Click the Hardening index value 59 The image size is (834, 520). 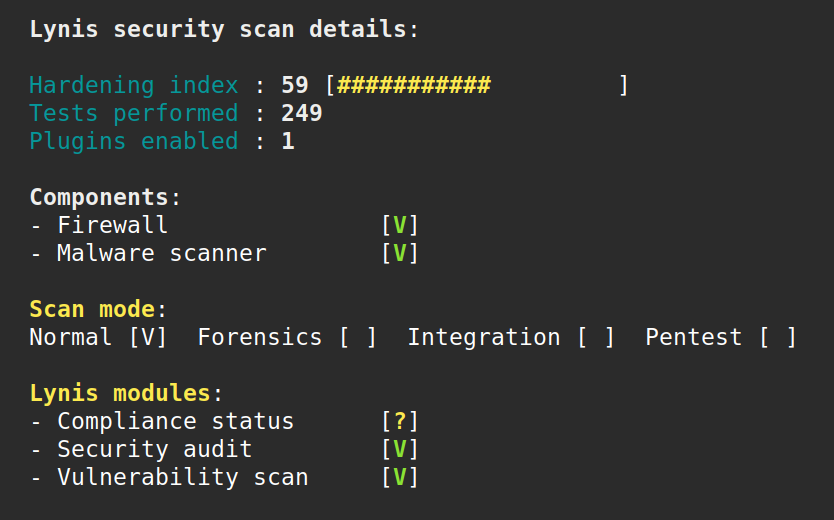(x=295, y=86)
